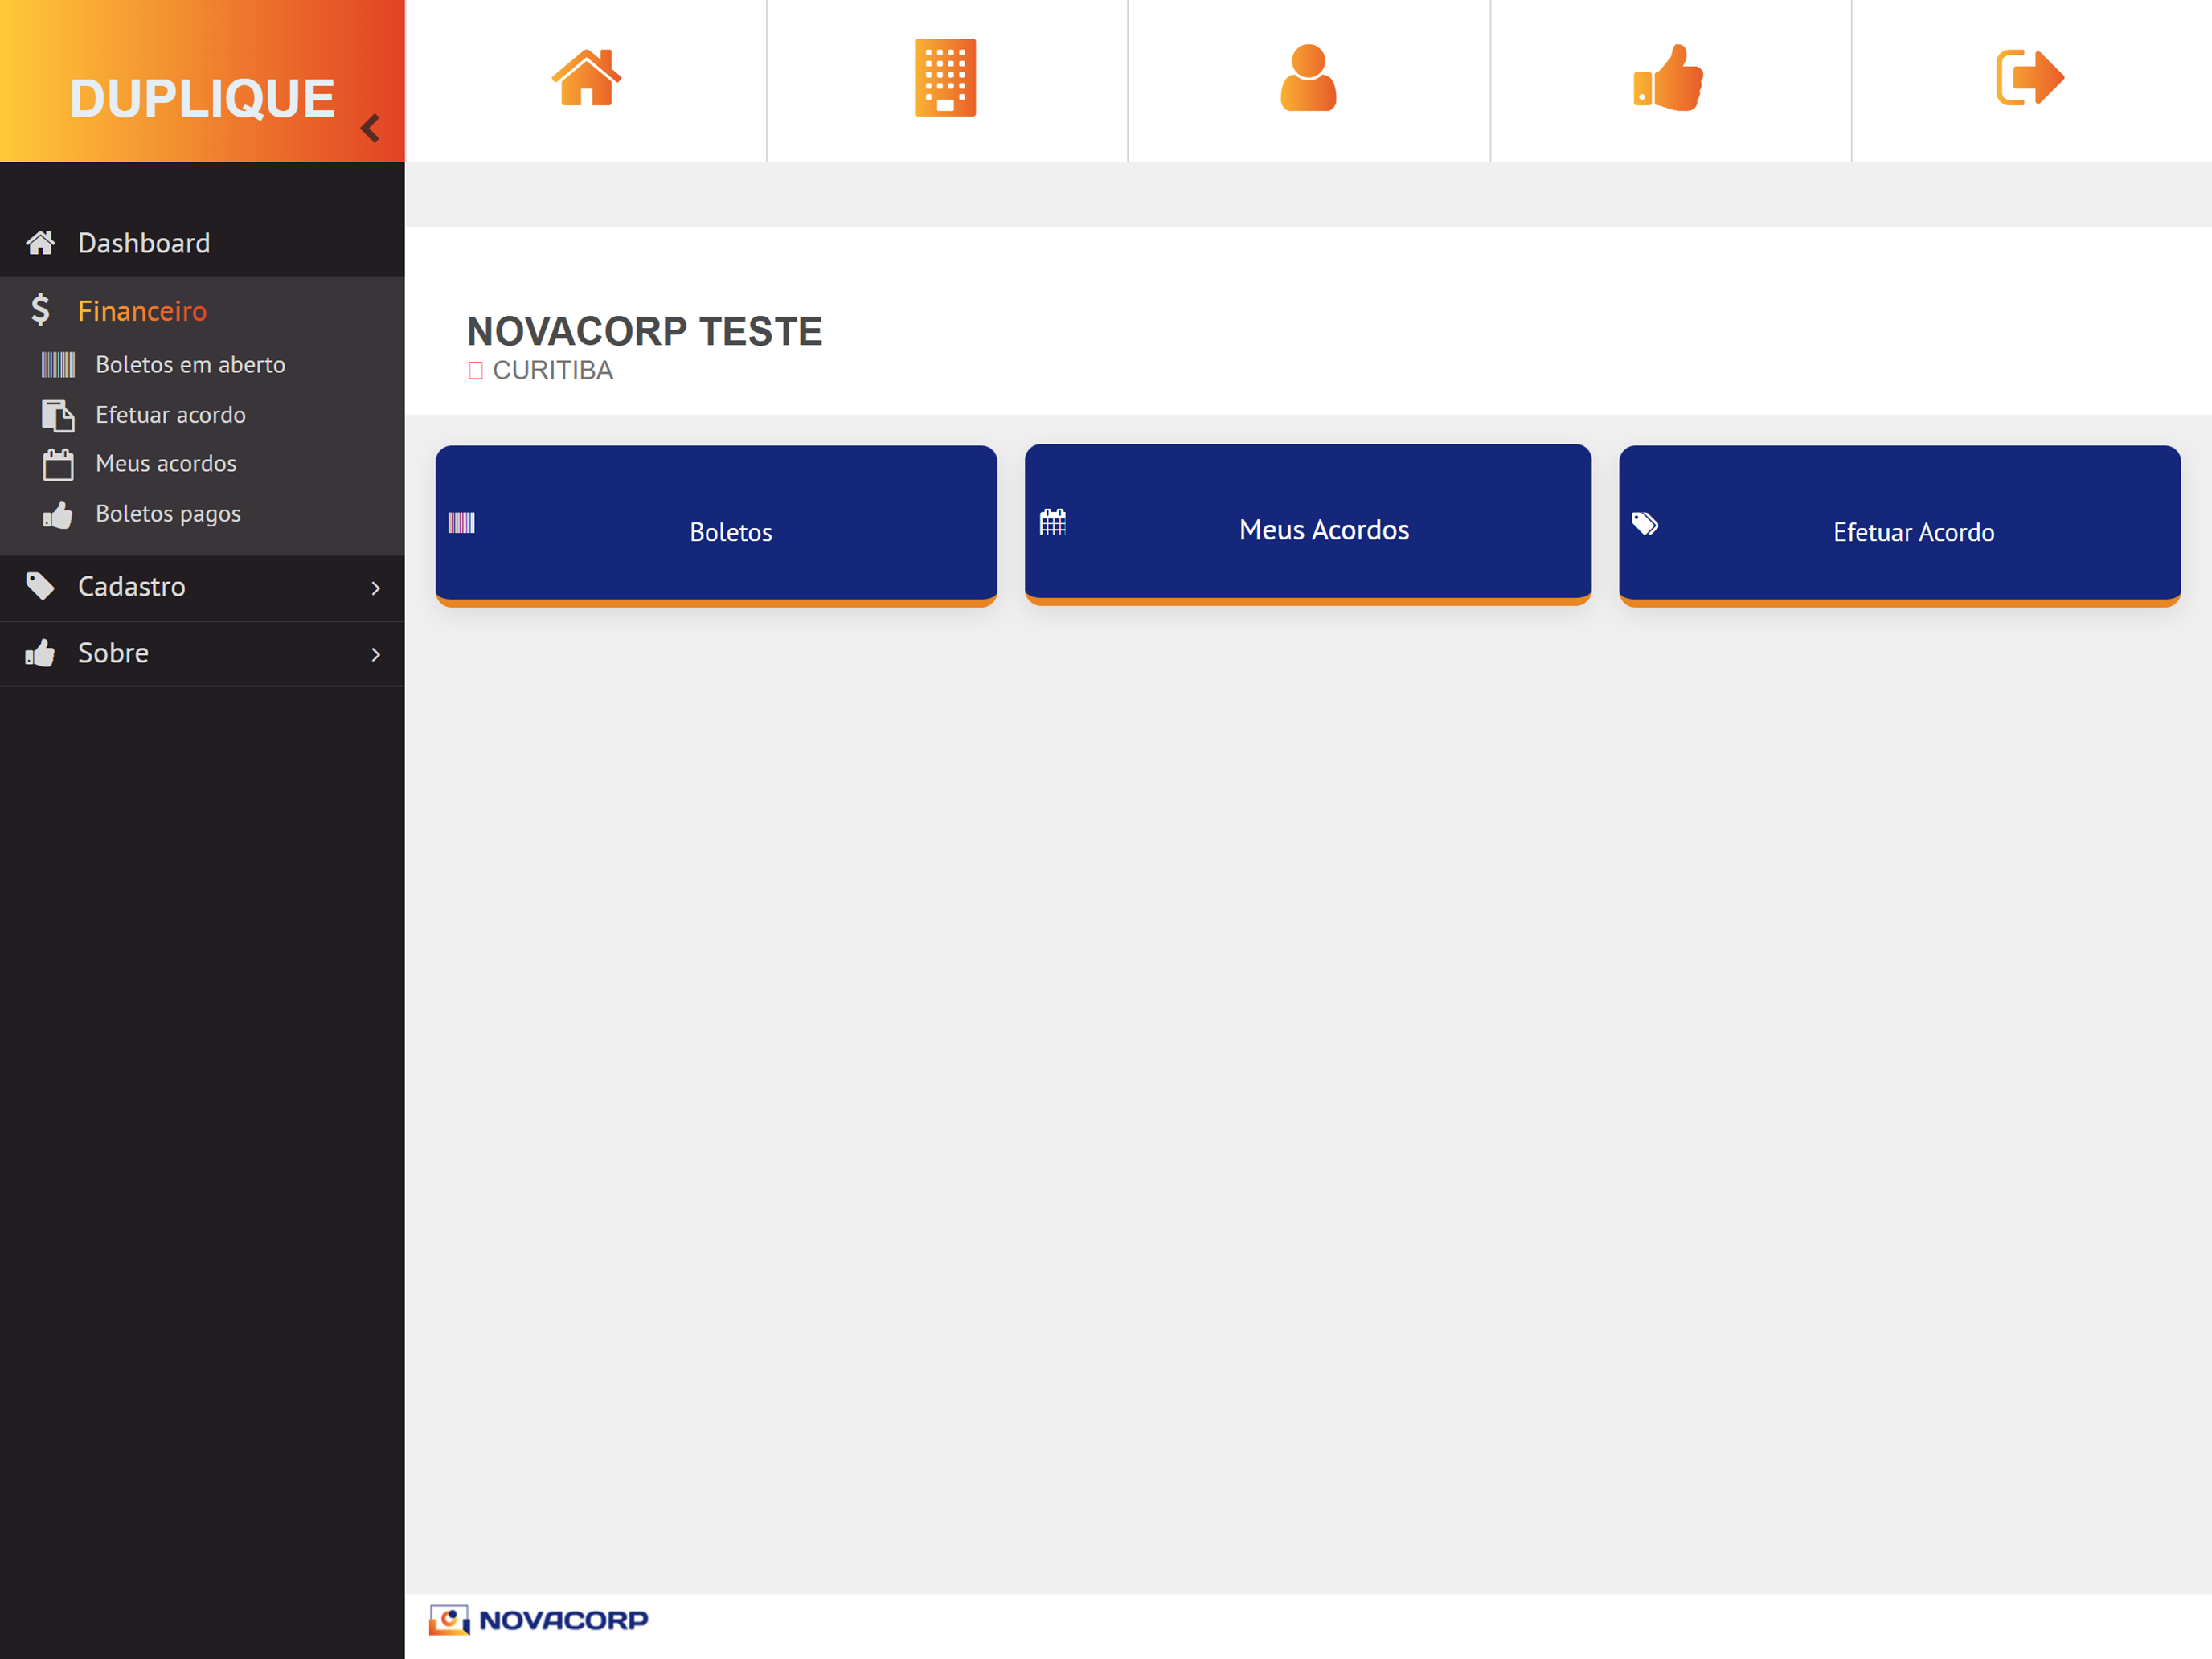Click the NOVACORP TESTE heading

coord(645,331)
